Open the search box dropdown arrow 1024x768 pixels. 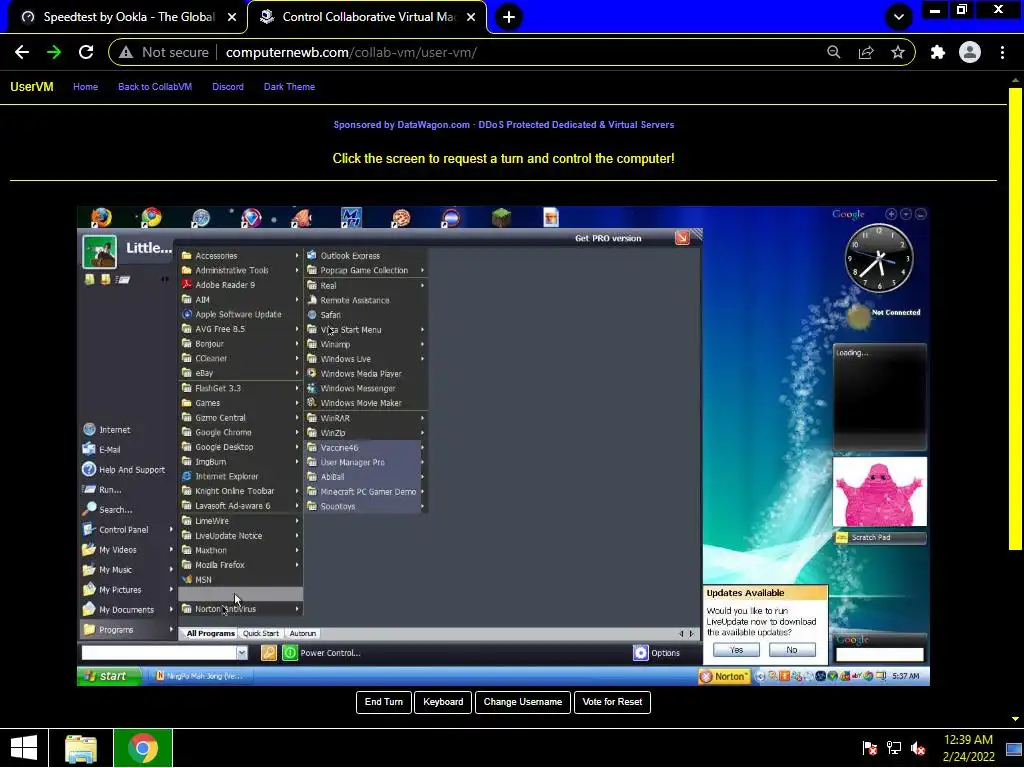[242, 652]
